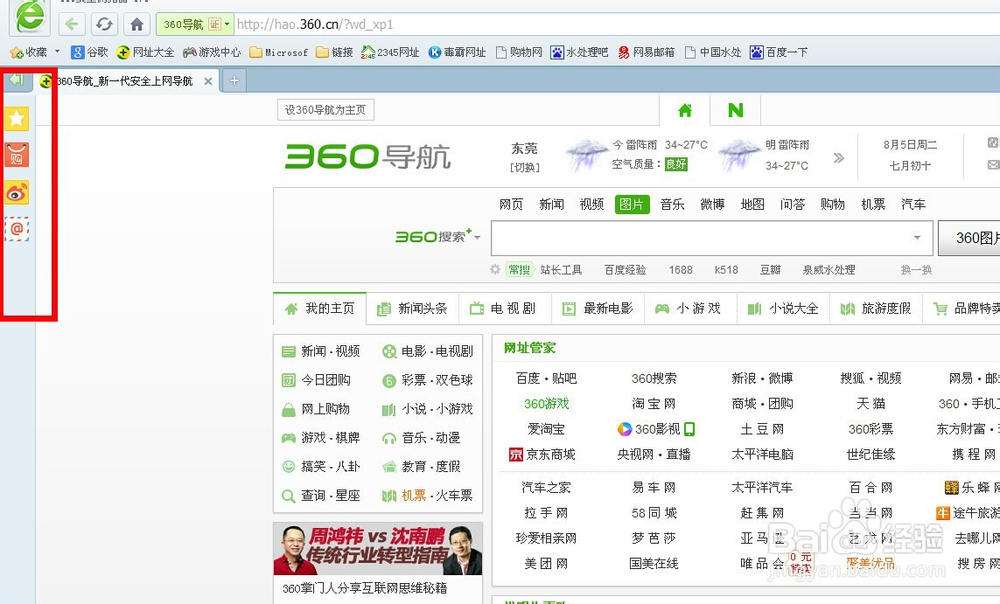Click the browser address bar URL
1000x604 pixels.
tap(315, 24)
